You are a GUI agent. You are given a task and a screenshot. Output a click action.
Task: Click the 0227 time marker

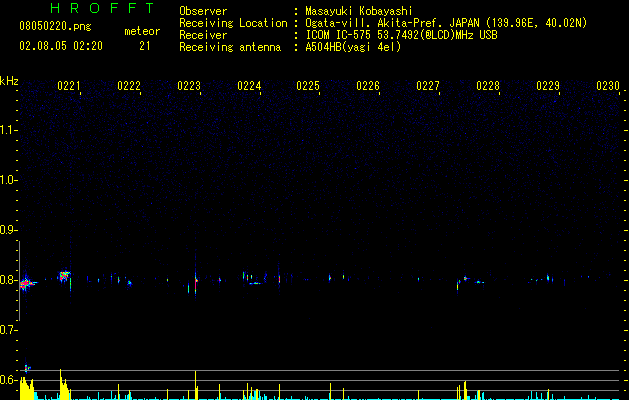click(x=428, y=86)
